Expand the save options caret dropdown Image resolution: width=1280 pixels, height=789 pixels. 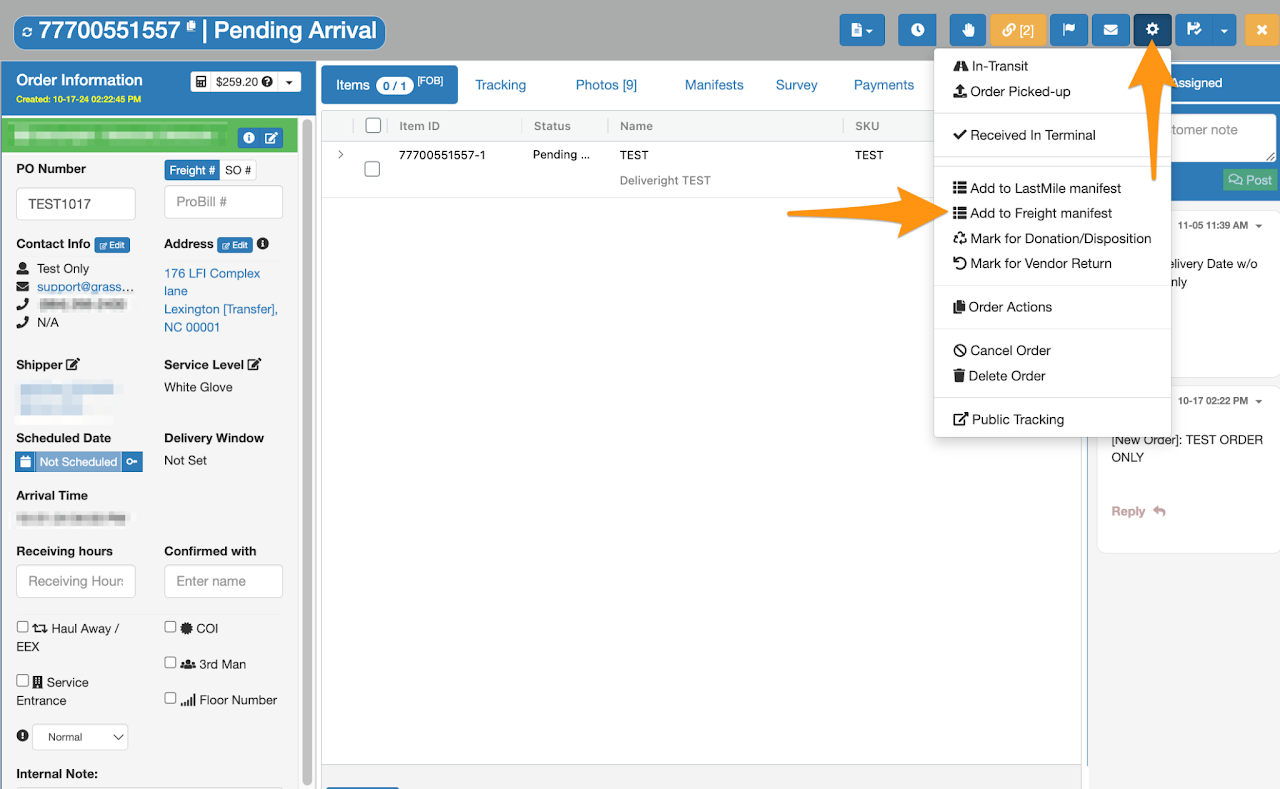pos(1225,30)
